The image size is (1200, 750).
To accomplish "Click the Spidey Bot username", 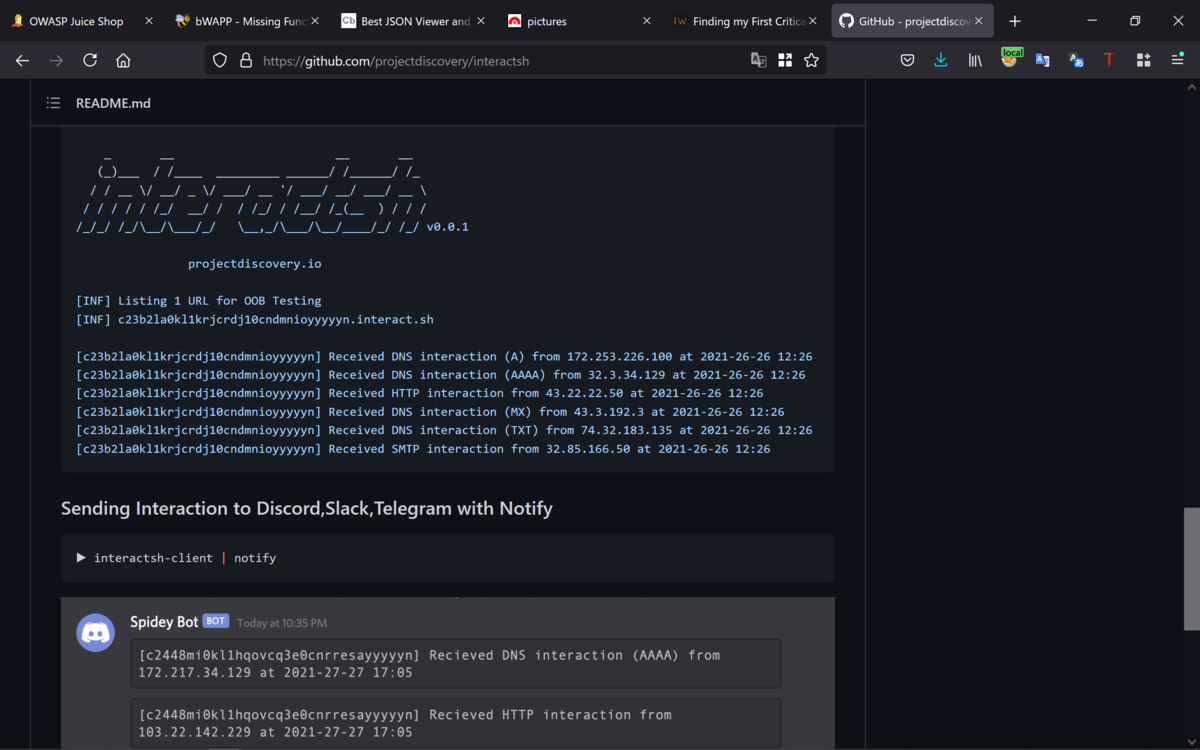I will pos(164,622).
